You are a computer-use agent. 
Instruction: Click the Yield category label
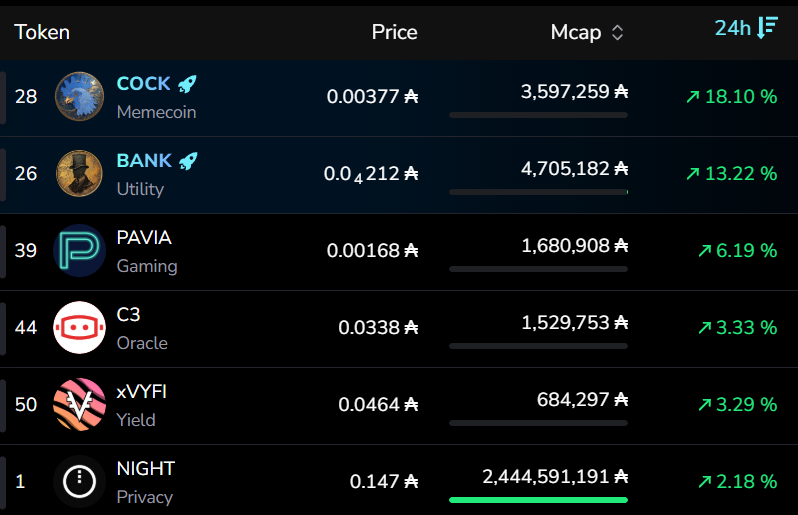pos(136,420)
